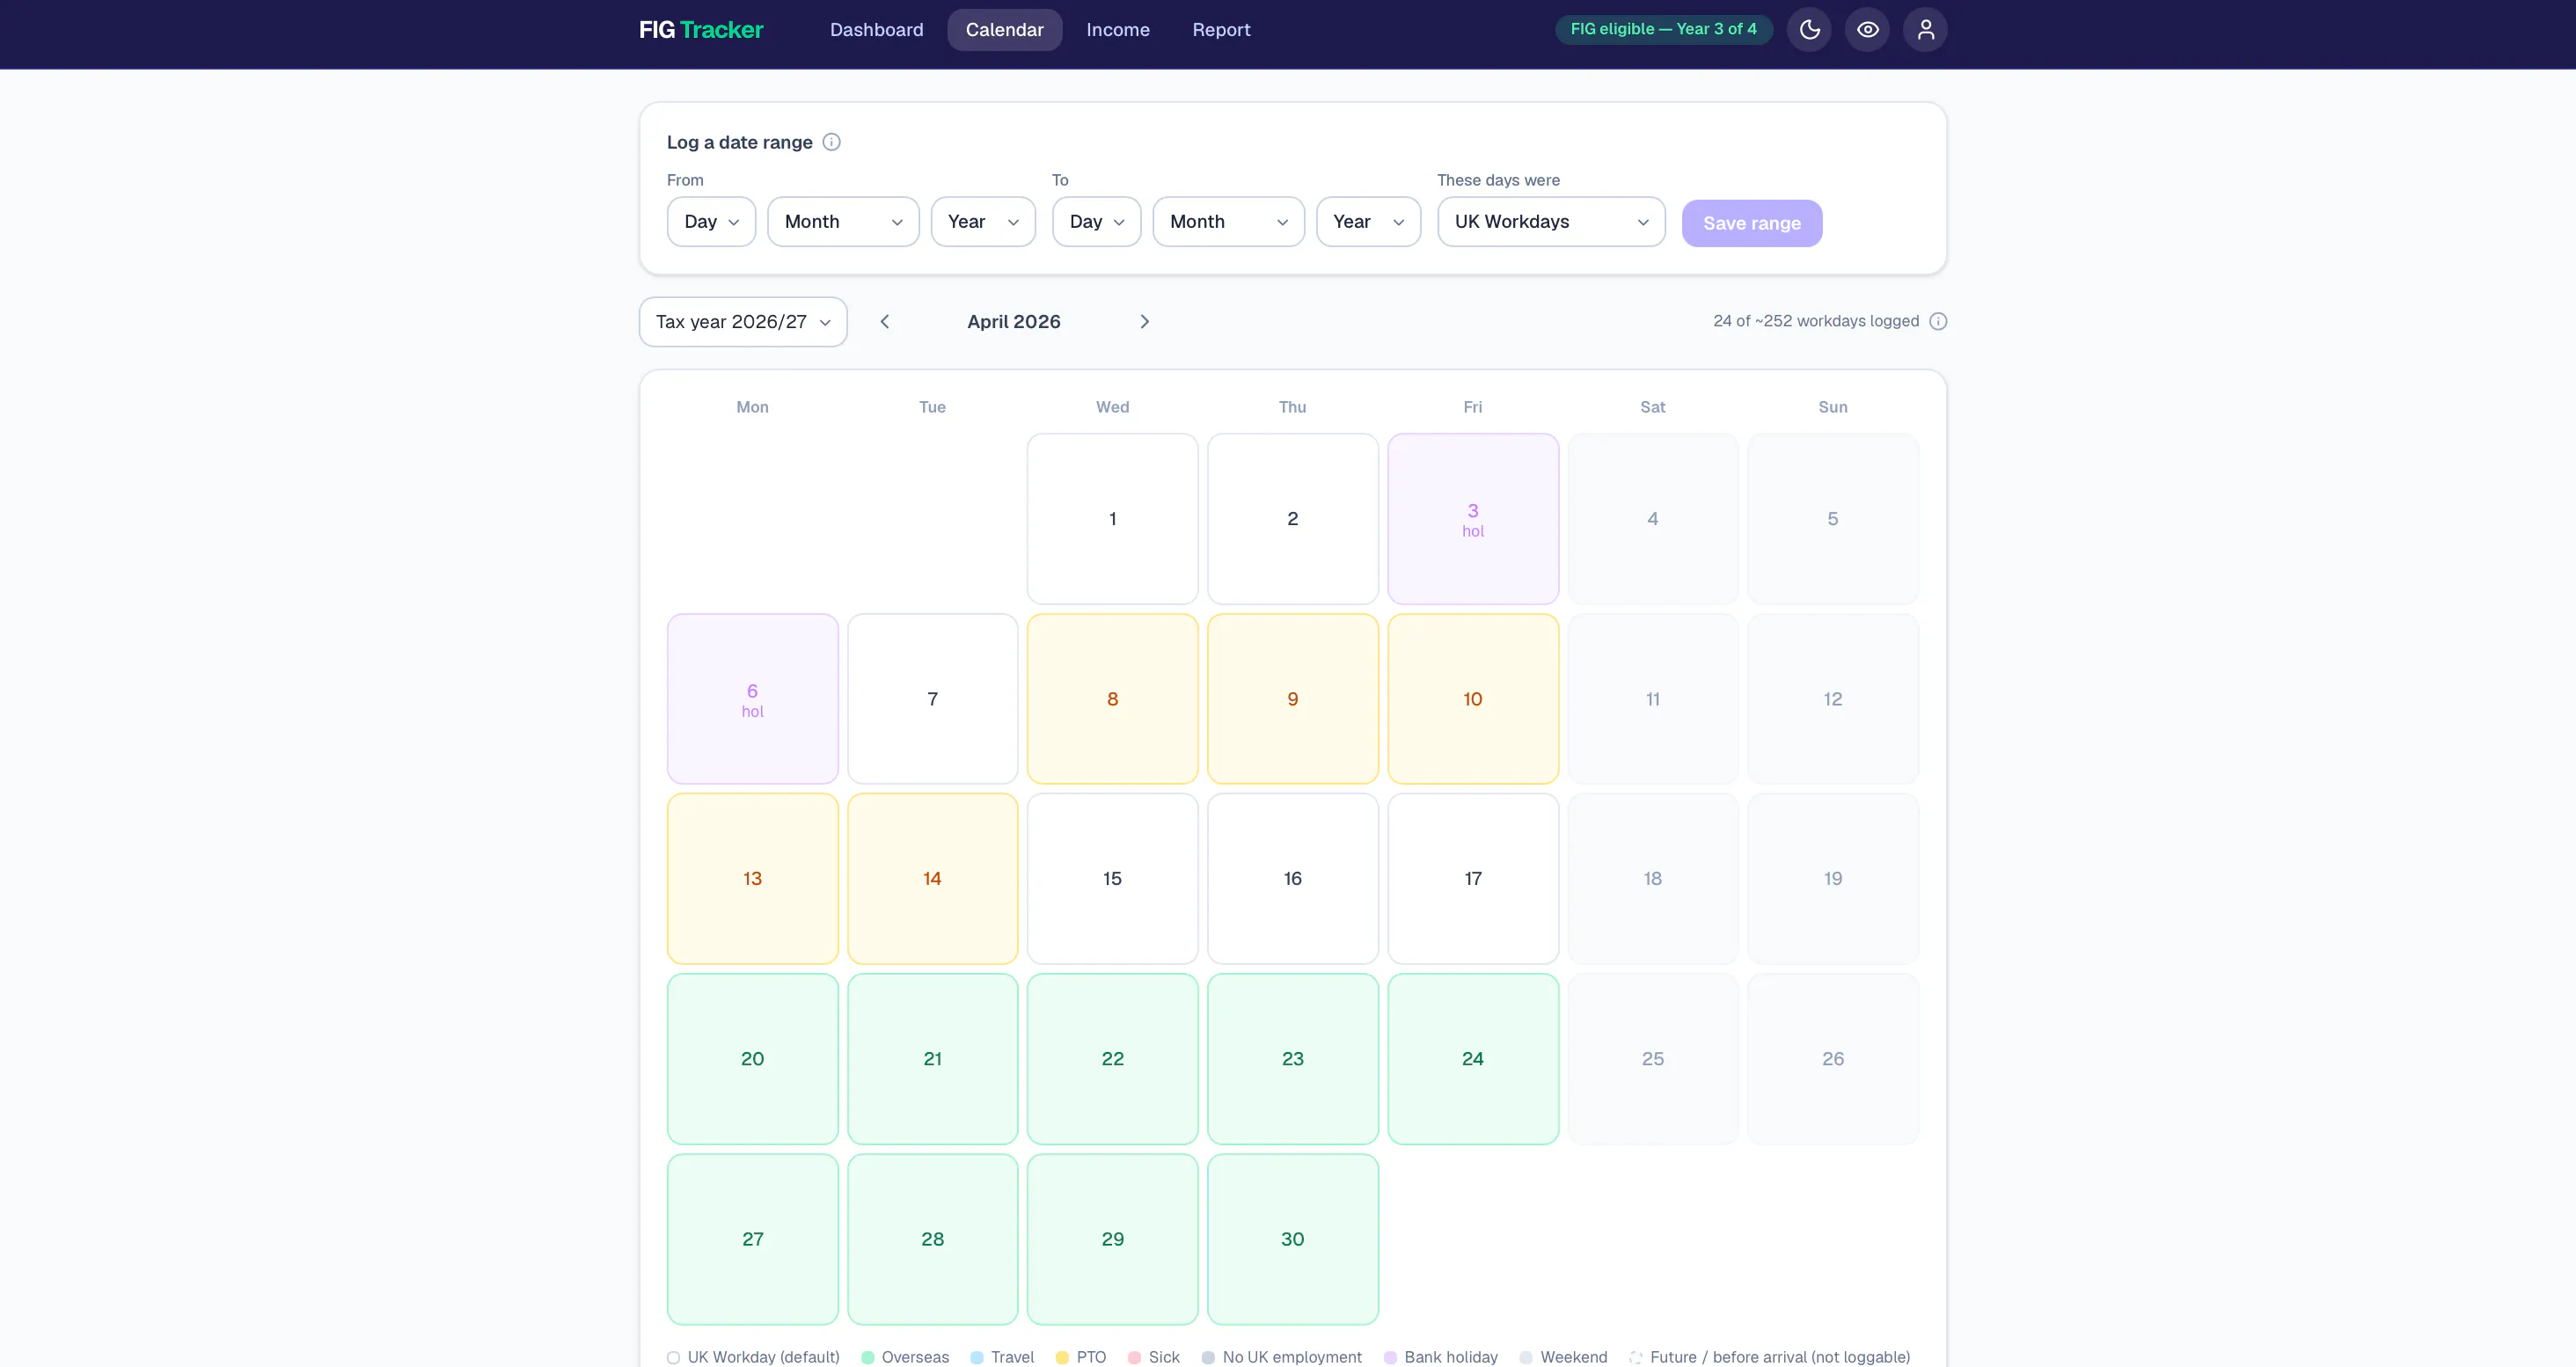The image size is (2576, 1367).
Task: Click PTO day April 14
Action: click(932, 879)
